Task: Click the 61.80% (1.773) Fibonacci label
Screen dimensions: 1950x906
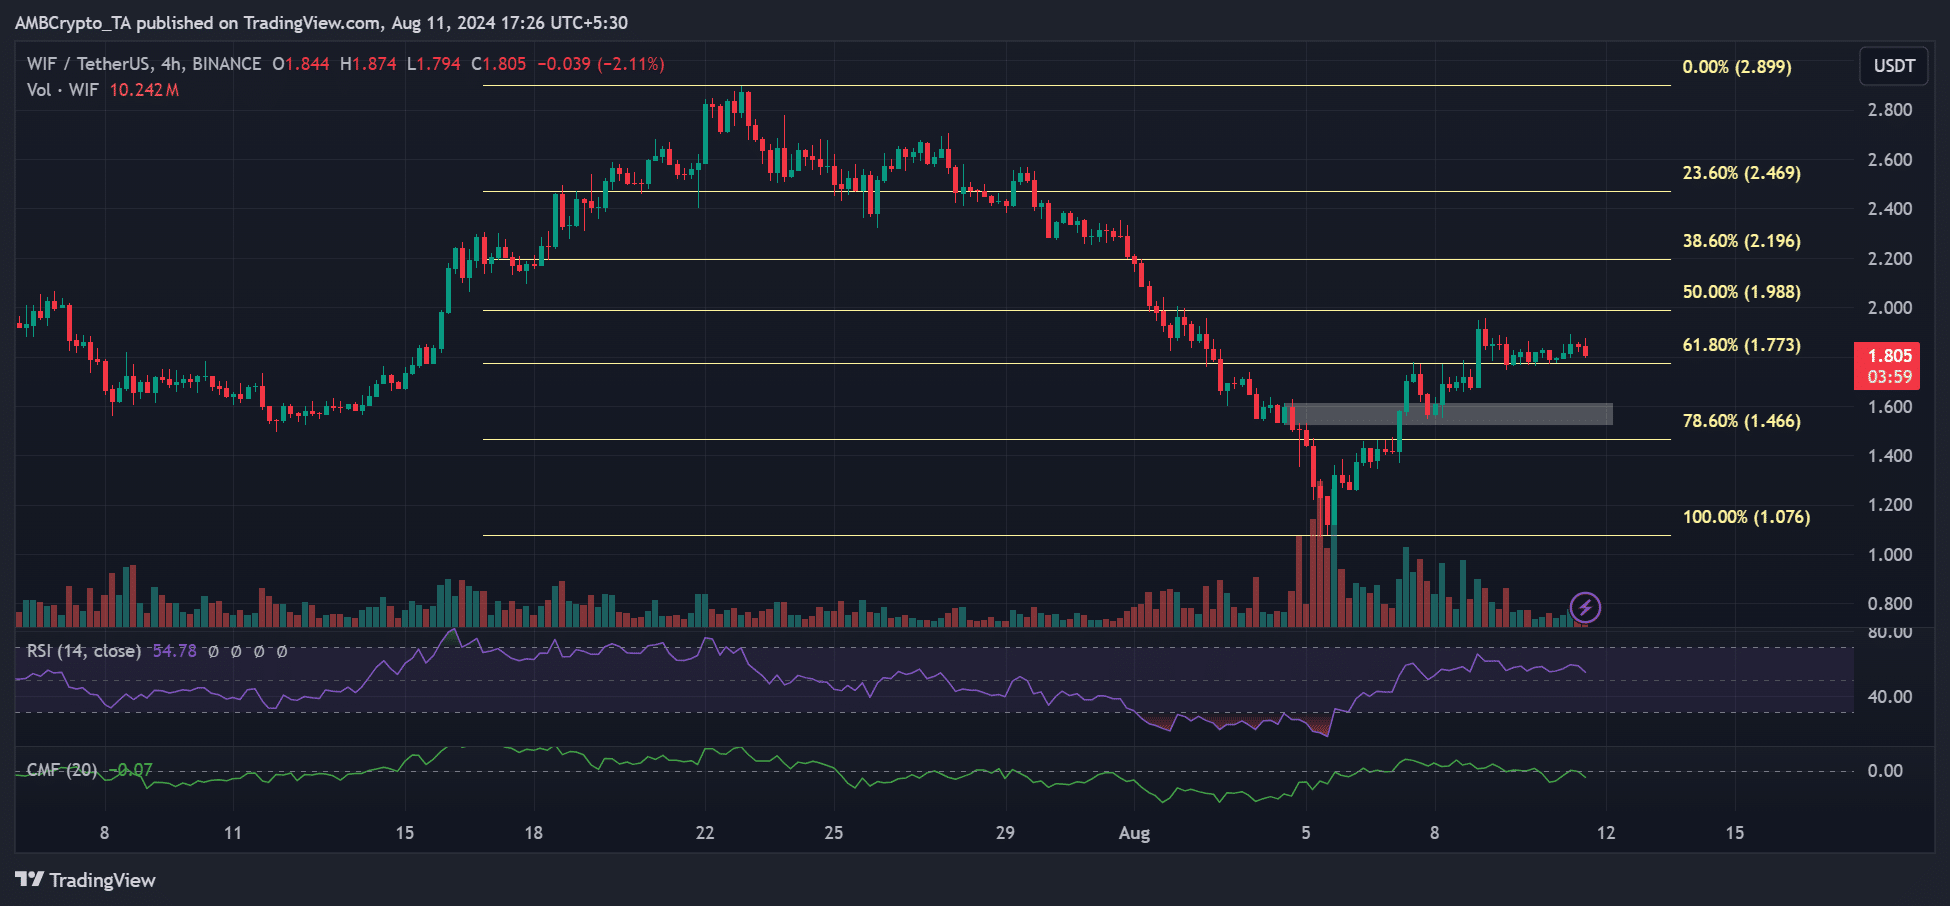Action: pyautogui.click(x=1741, y=345)
